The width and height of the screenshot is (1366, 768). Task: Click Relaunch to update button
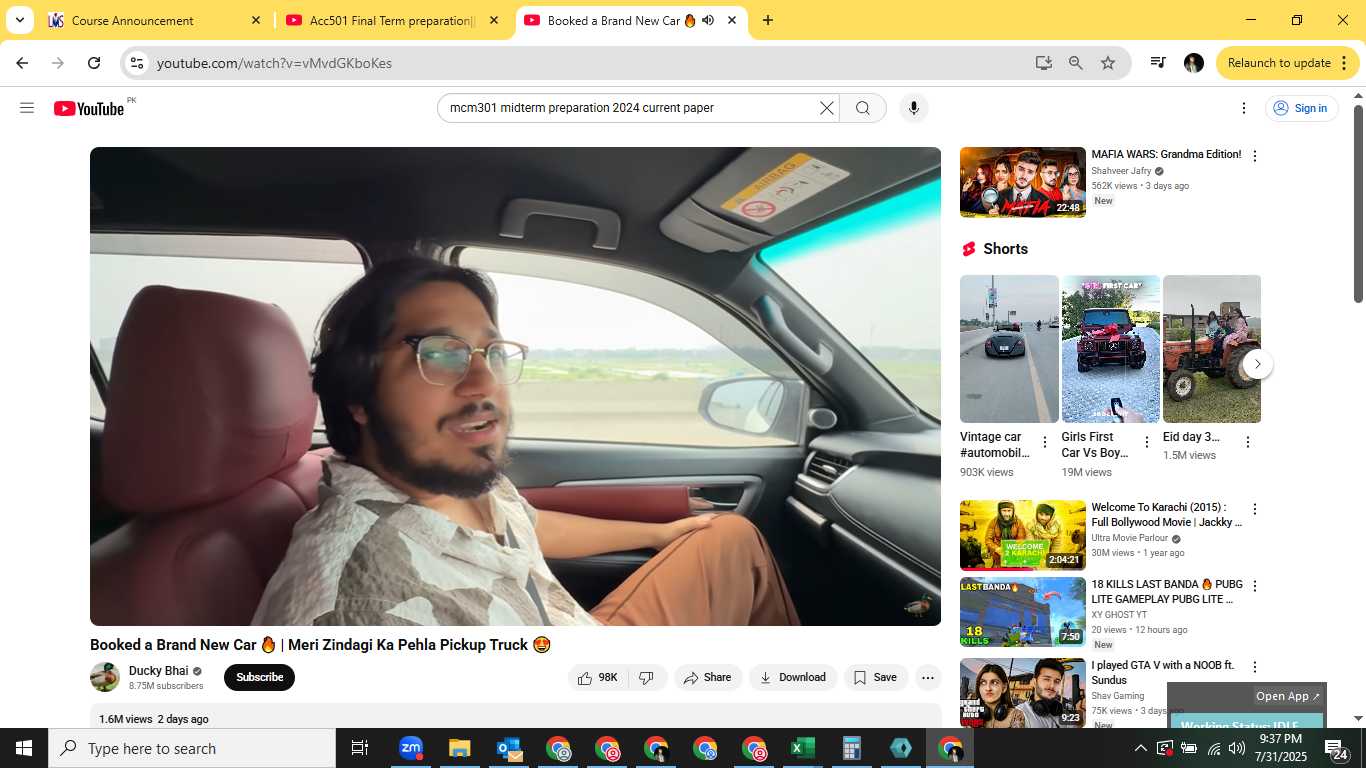(x=1279, y=63)
